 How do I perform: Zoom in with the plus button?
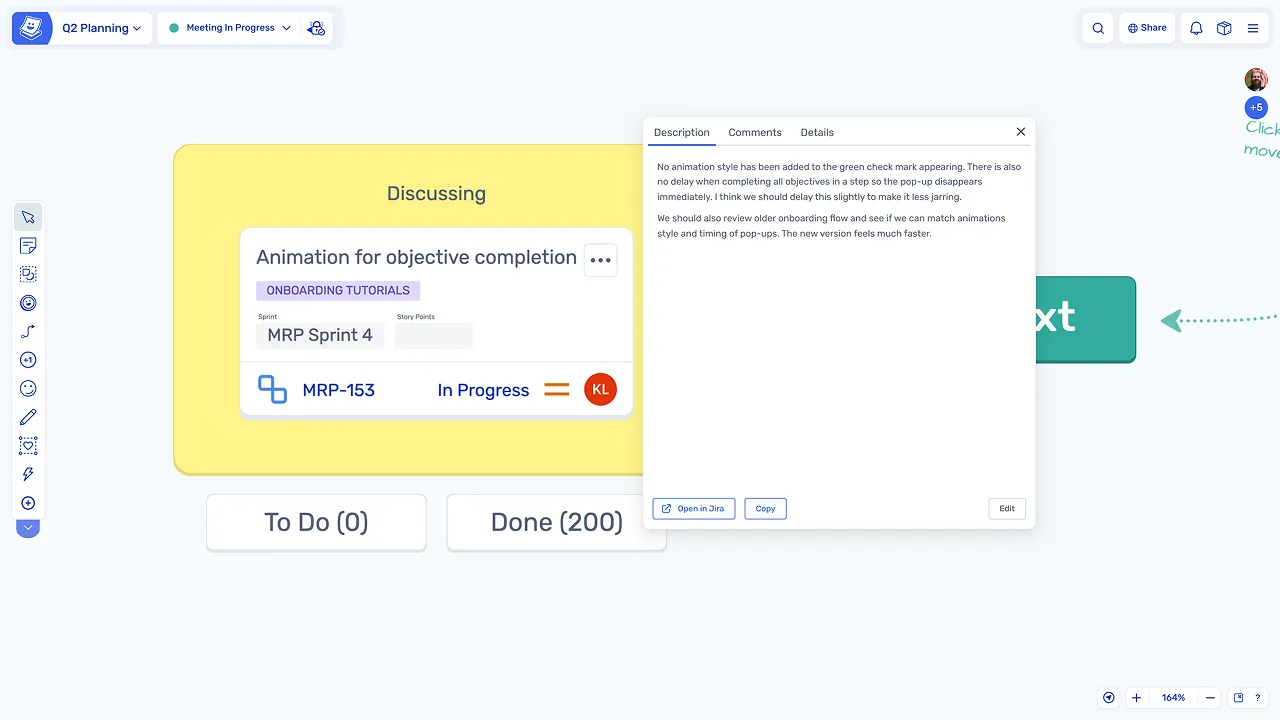click(1136, 698)
